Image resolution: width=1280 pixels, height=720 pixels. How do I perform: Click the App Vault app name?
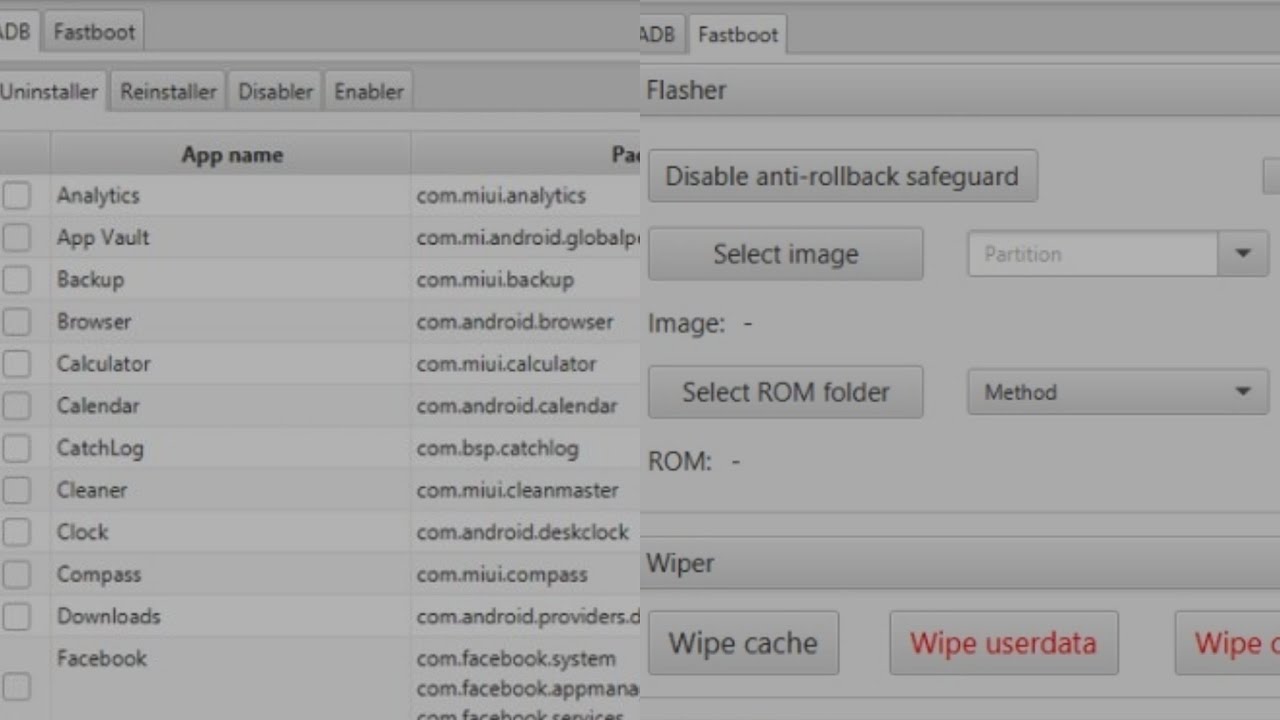pyautogui.click(x=103, y=238)
